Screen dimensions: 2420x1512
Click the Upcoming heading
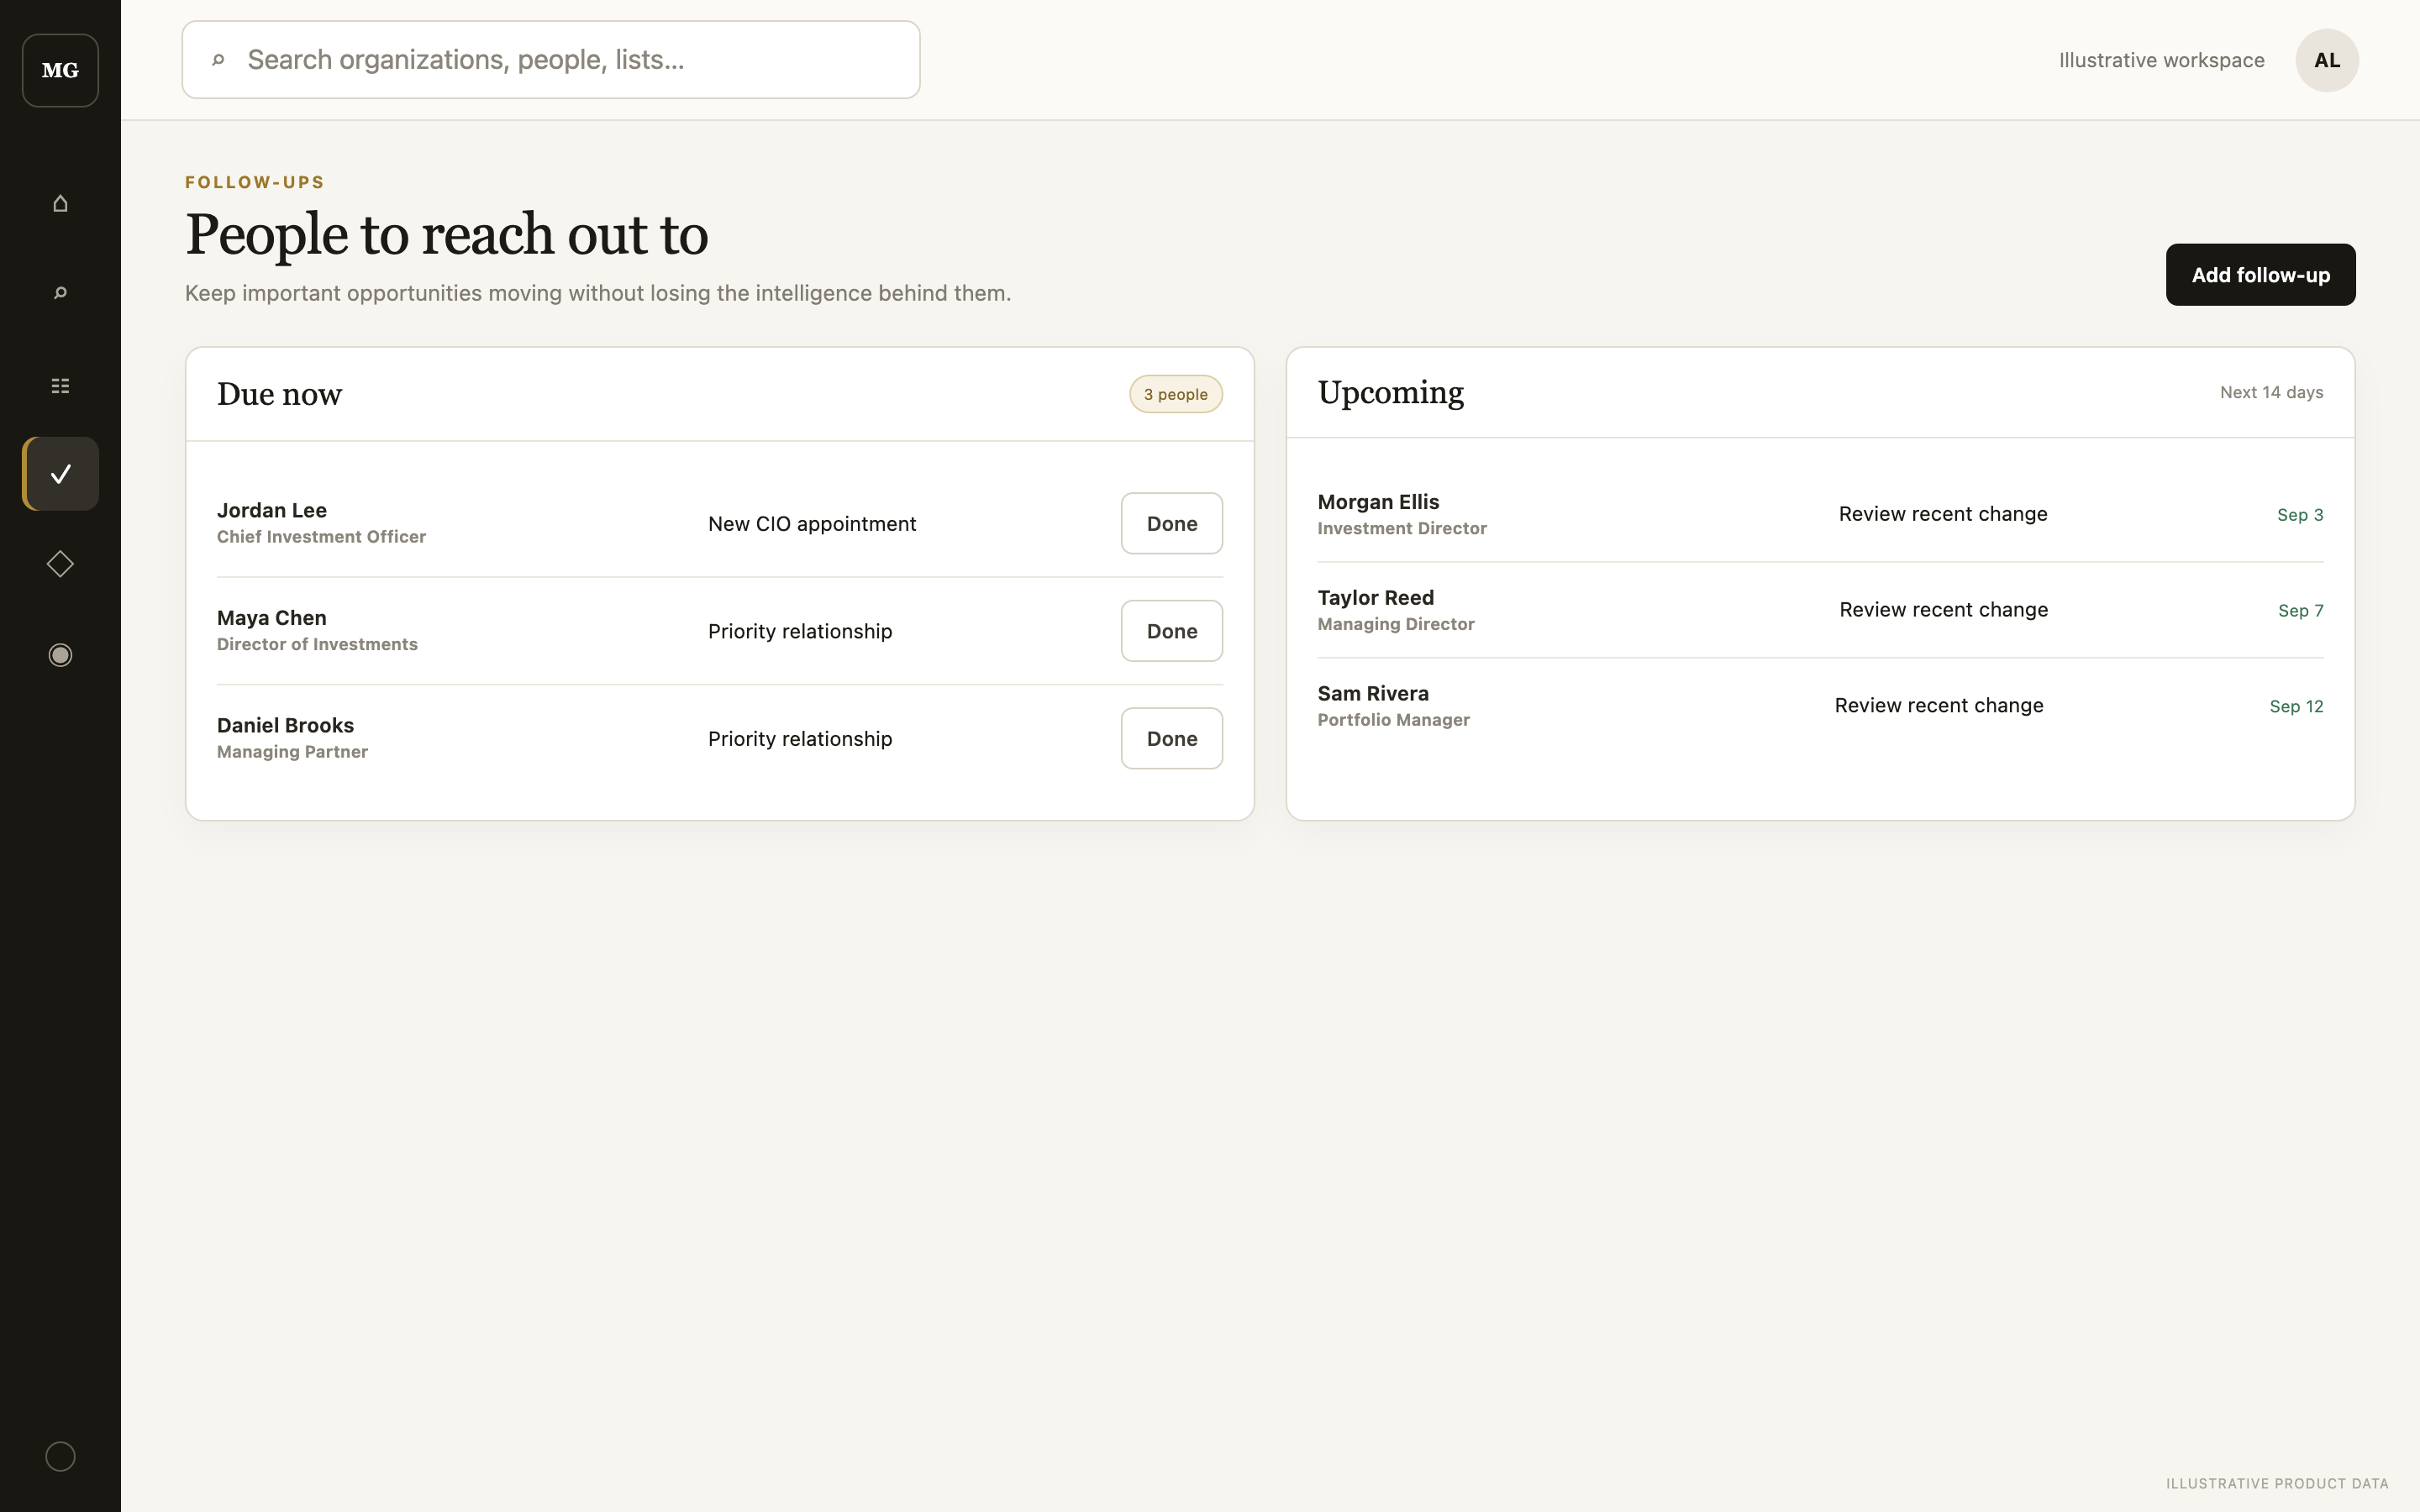pos(1390,393)
